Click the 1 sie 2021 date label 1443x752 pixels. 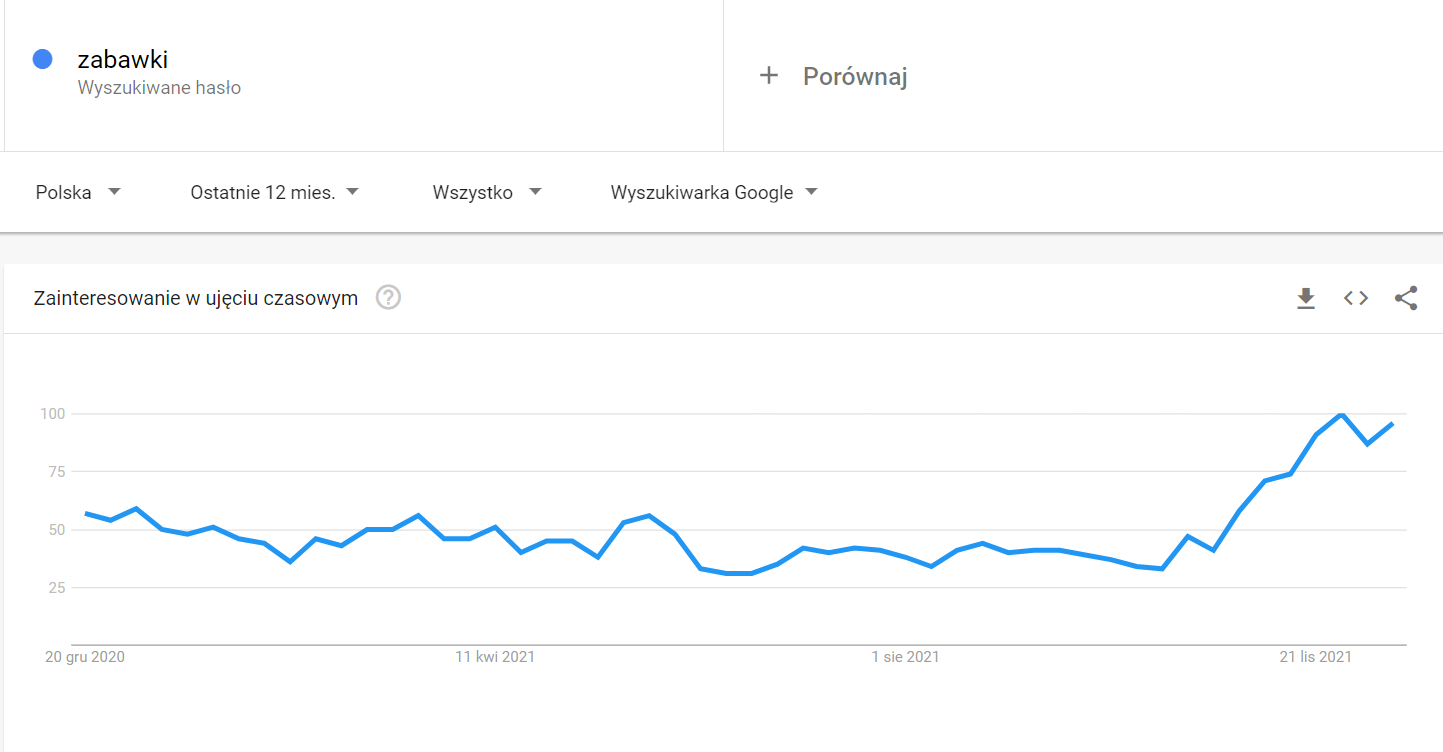(905, 657)
